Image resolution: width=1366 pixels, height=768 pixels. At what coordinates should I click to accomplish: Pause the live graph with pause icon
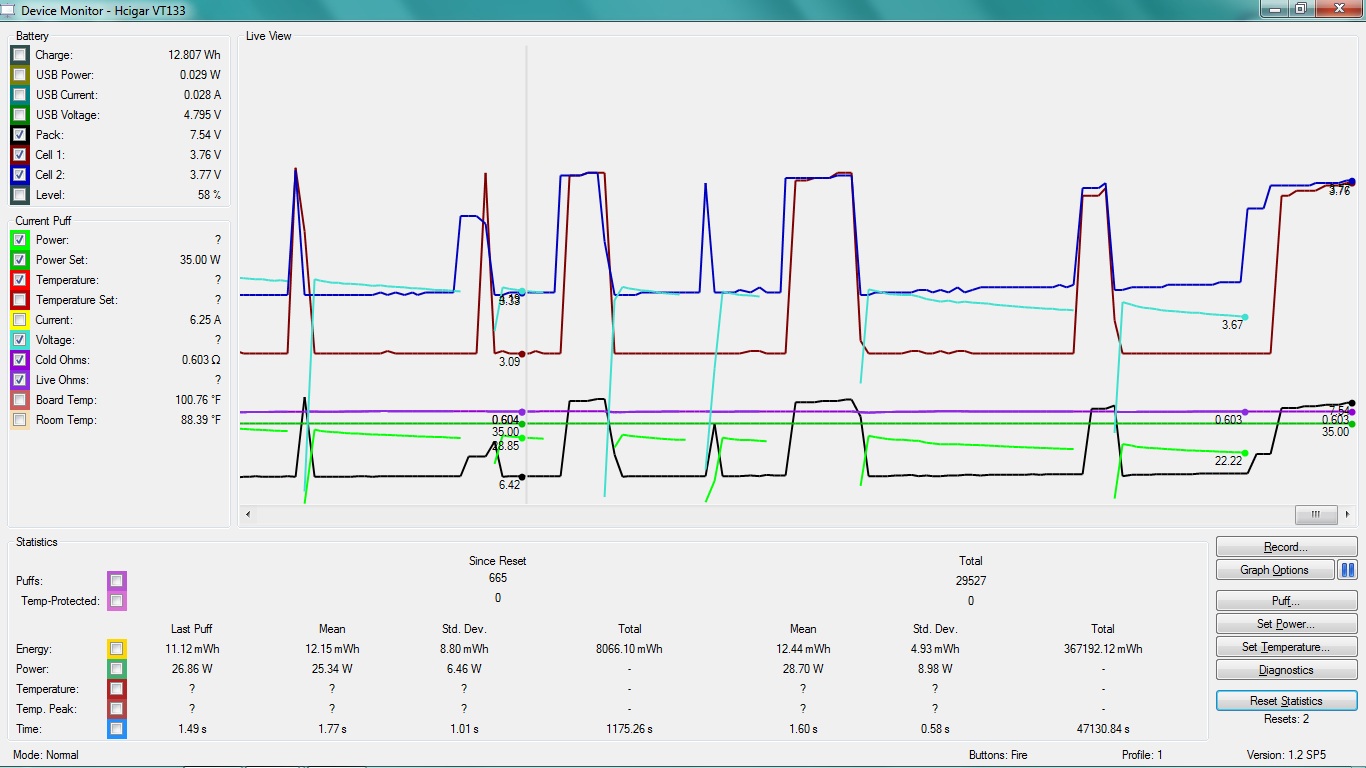click(x=1347, y=570)
